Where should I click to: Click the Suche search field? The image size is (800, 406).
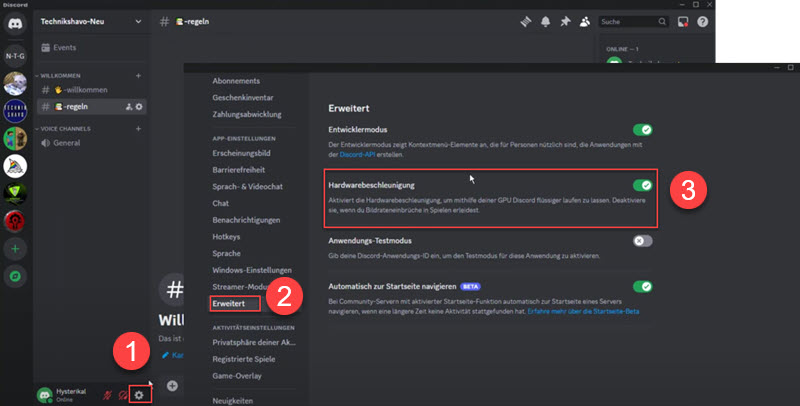(634, 21)
